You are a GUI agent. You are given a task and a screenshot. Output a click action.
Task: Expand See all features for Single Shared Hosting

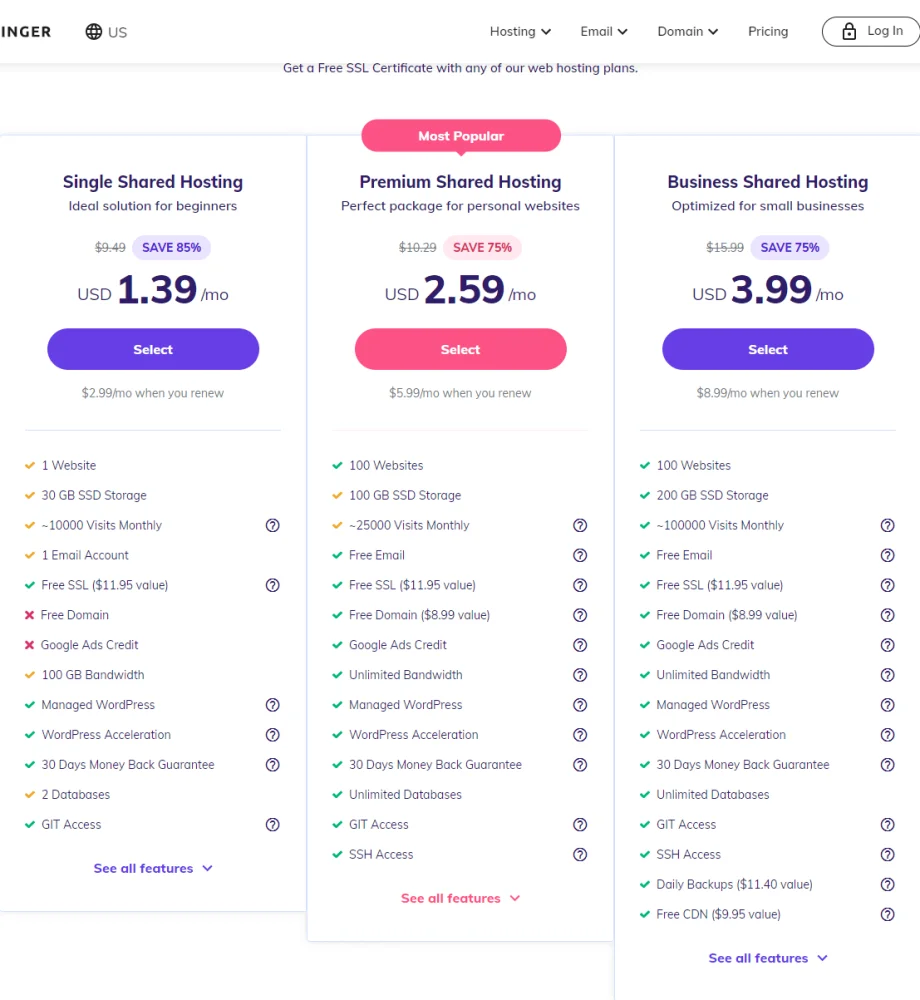(x=153, y=868)
